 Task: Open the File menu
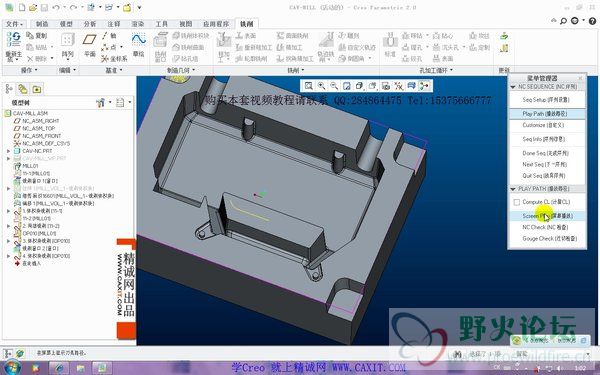point(15,24)
